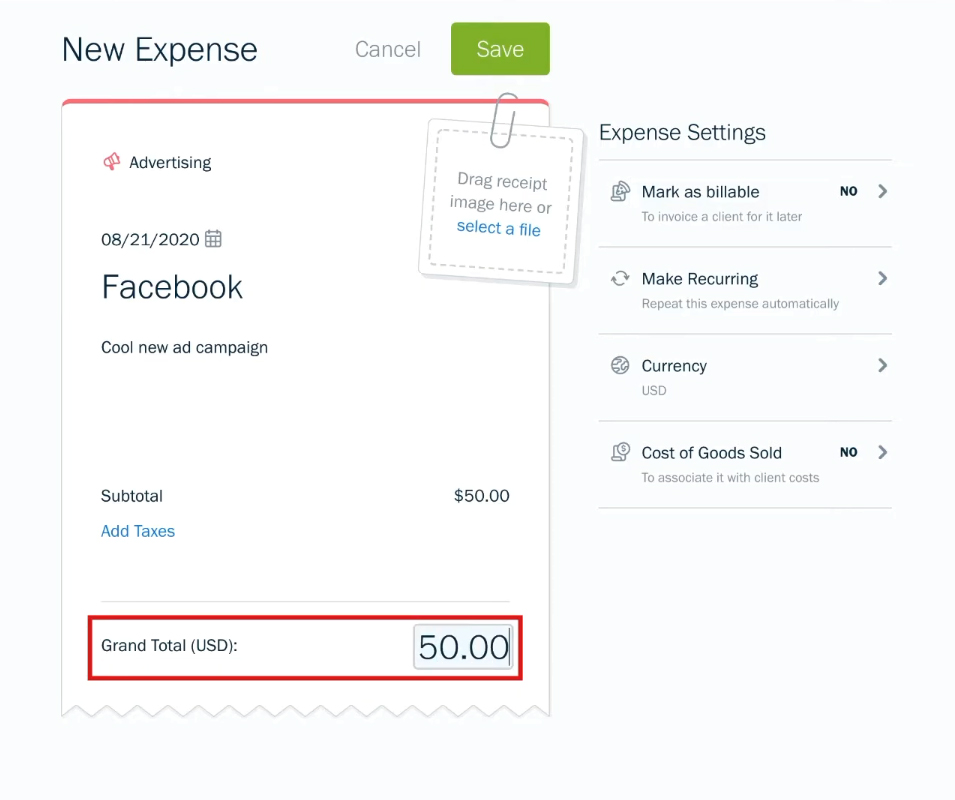955x800 pixels.
Task: Save the new expense
Action: tap(500, 49)
